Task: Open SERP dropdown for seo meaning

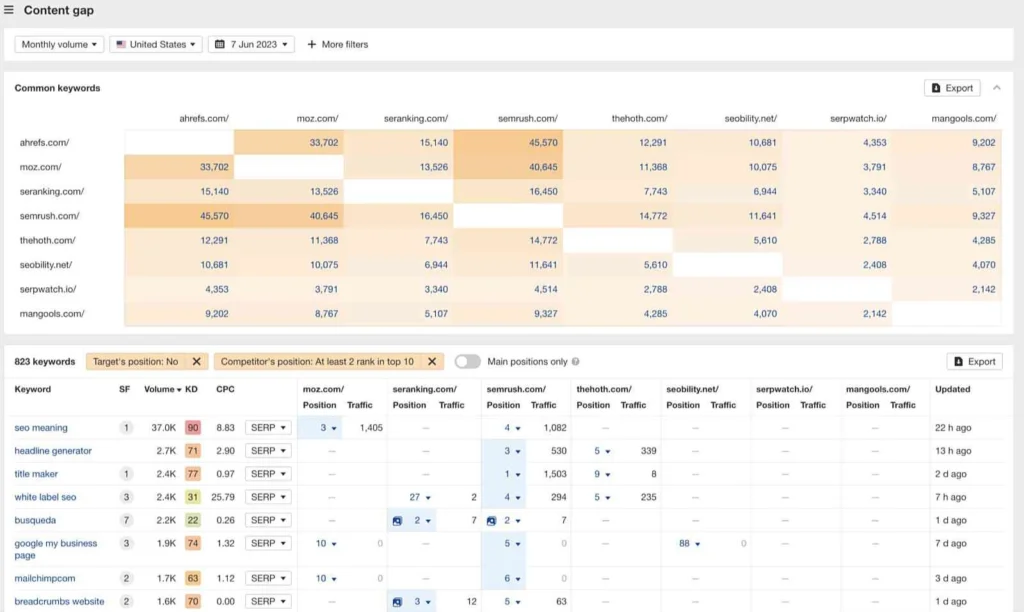Action: 268,428
